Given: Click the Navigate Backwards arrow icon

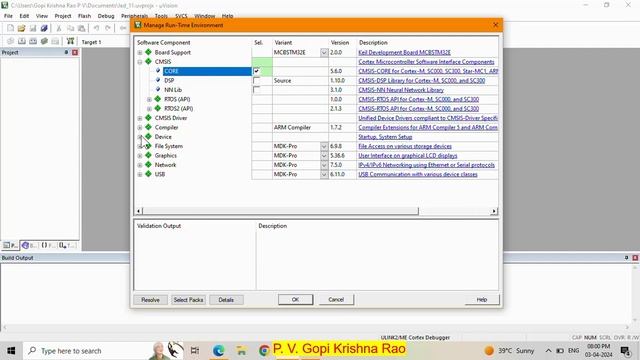Looking at the screenshot, I should (123, 28).
